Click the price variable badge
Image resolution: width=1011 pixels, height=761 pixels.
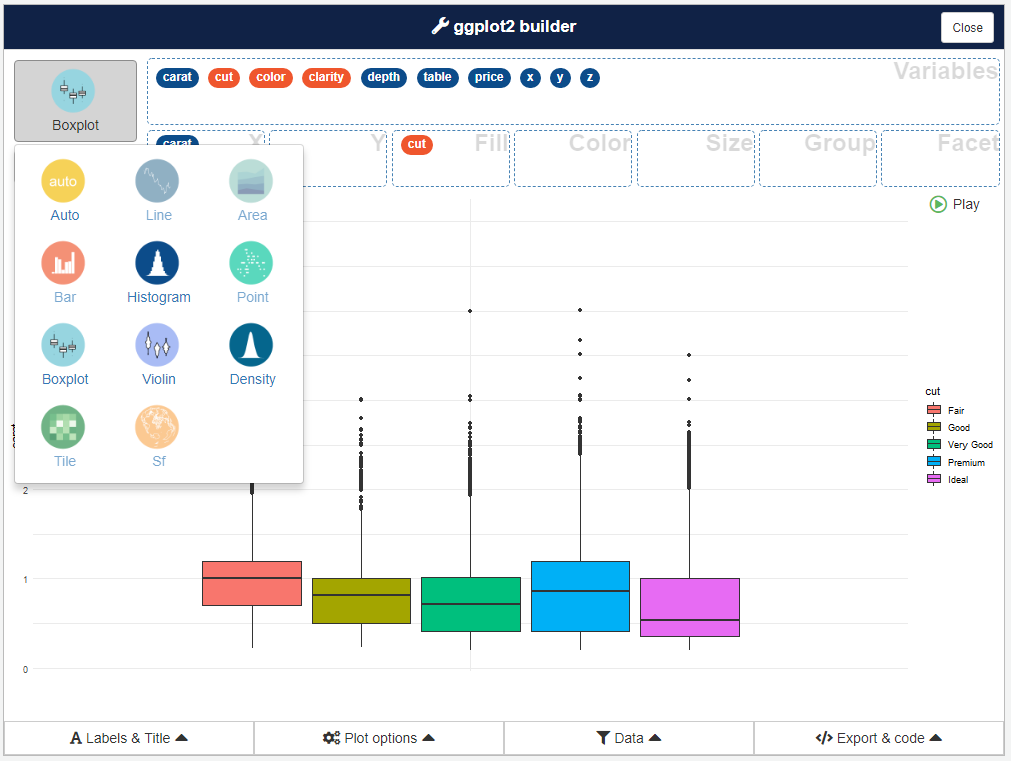[x=489, y=77]
